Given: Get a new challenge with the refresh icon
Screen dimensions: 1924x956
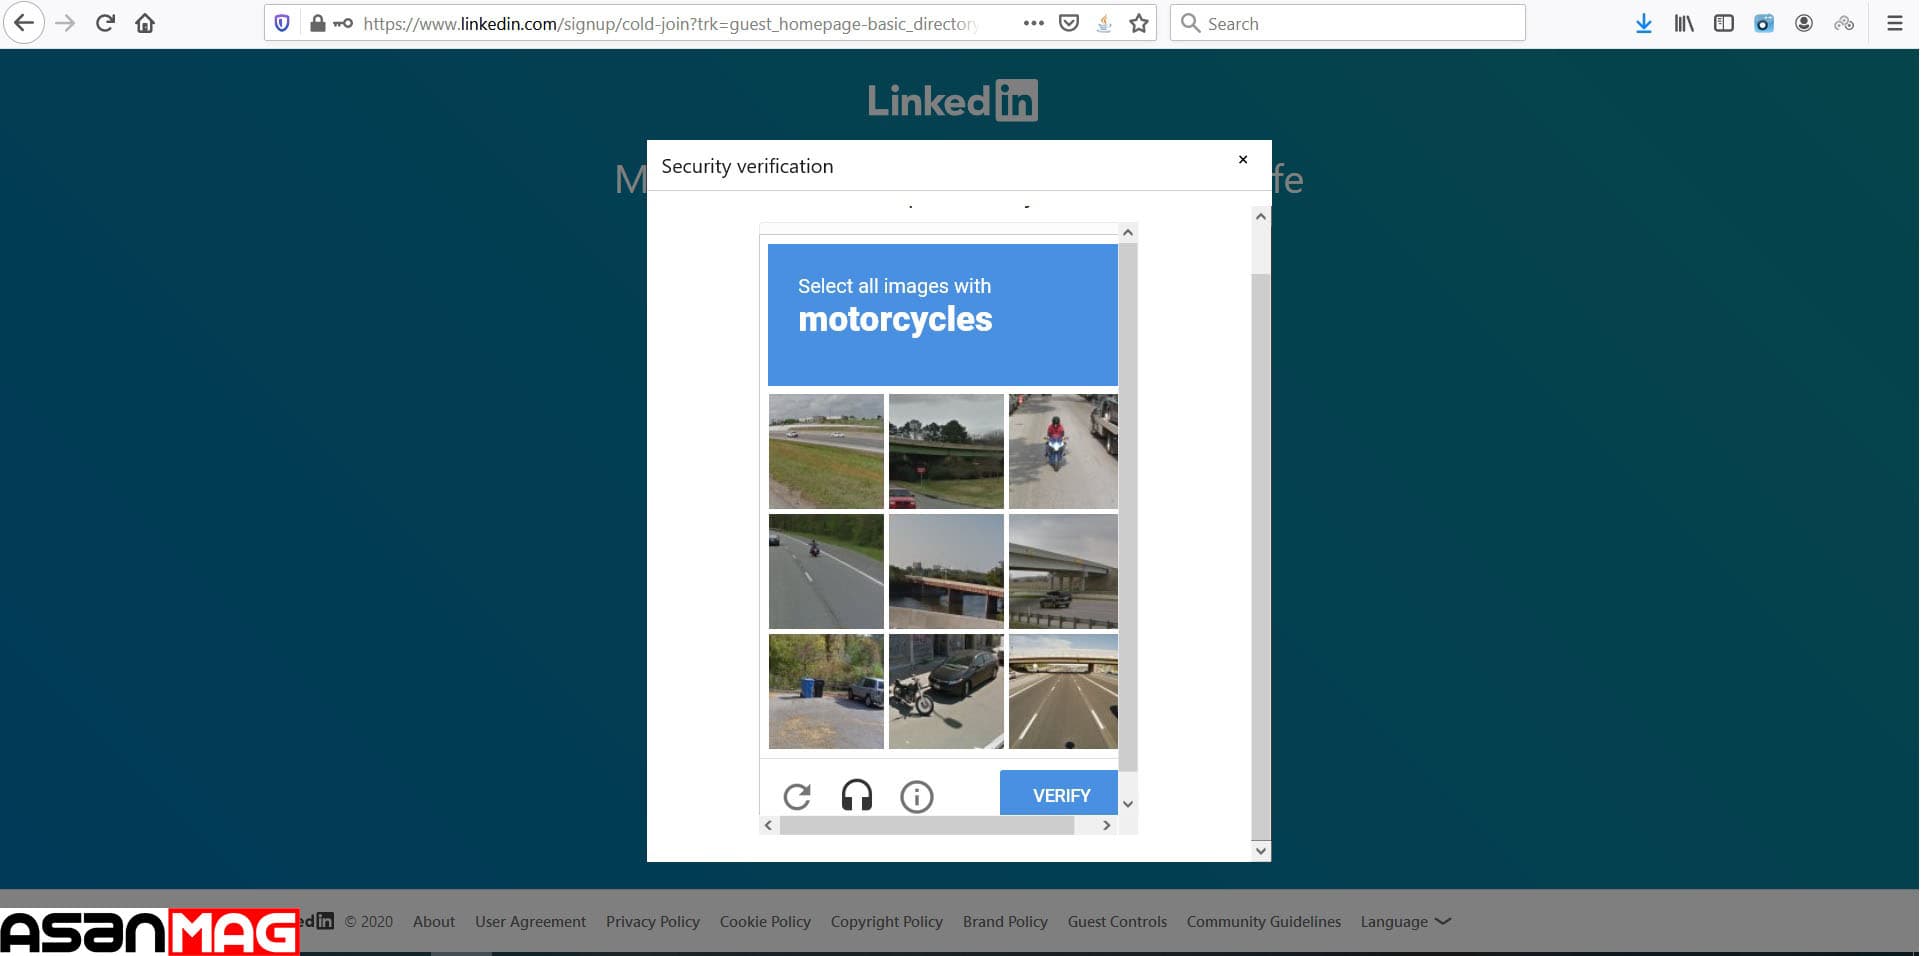Looking at the screenshot, I should (797, 796).
